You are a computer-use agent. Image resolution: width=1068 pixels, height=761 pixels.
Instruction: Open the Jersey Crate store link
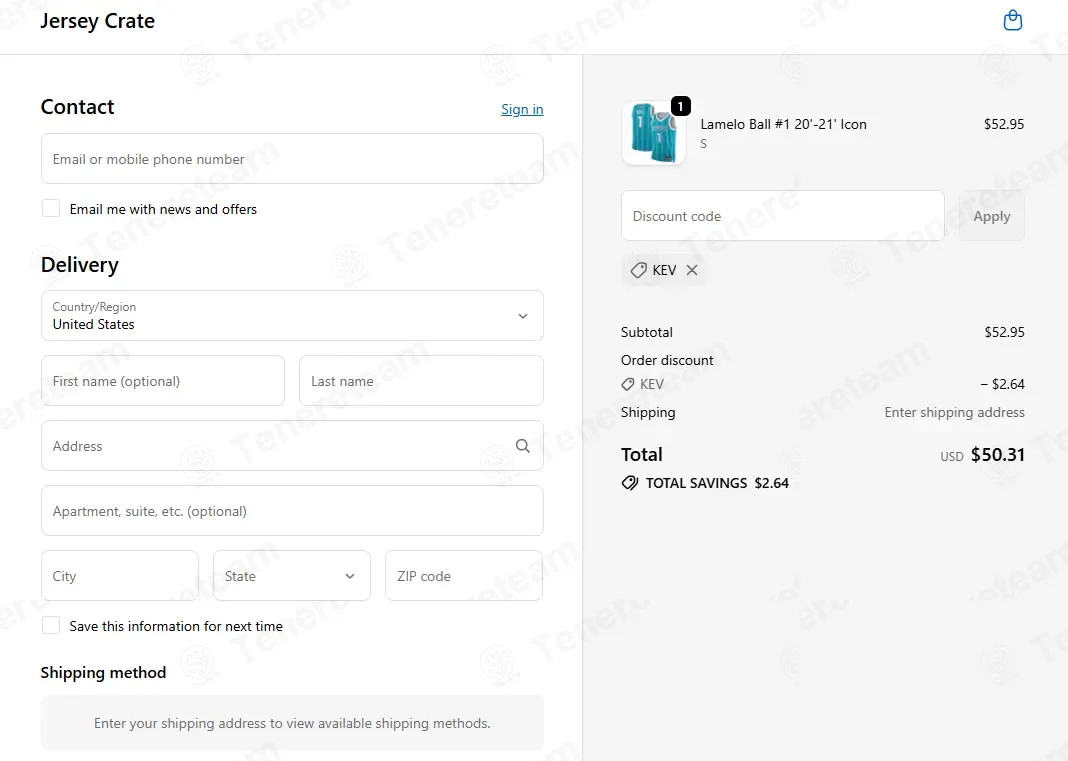point(97,21)
